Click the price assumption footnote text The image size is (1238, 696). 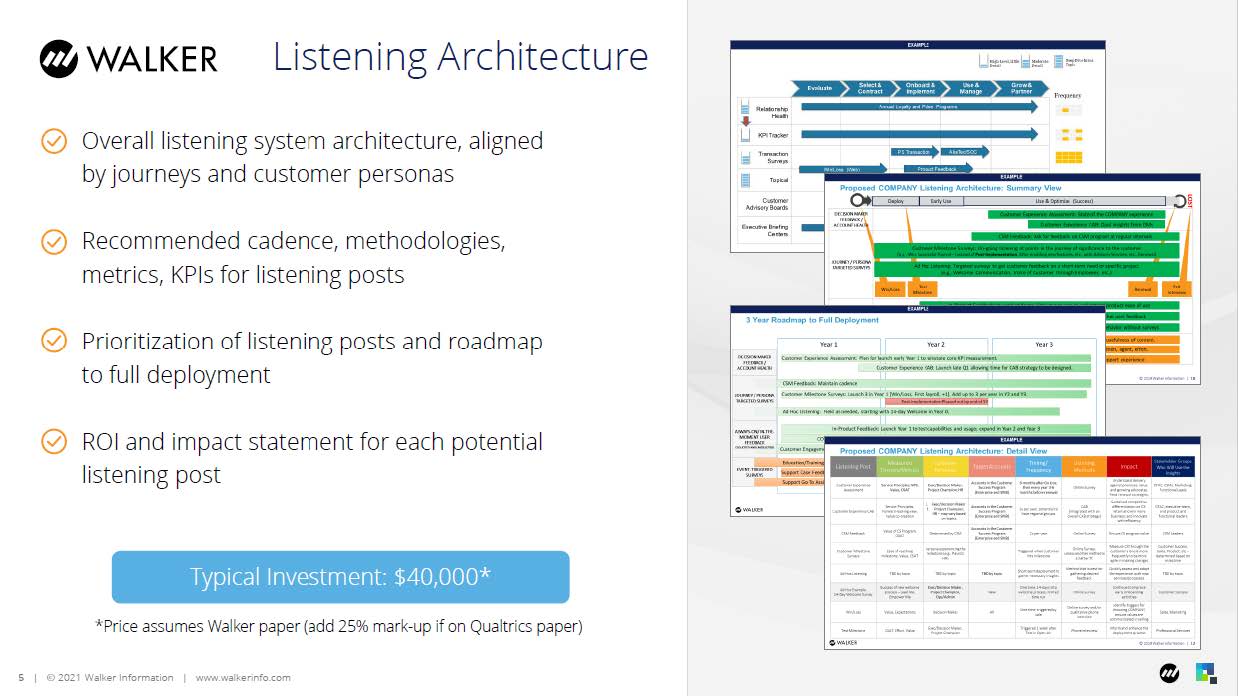click(338, 626)
